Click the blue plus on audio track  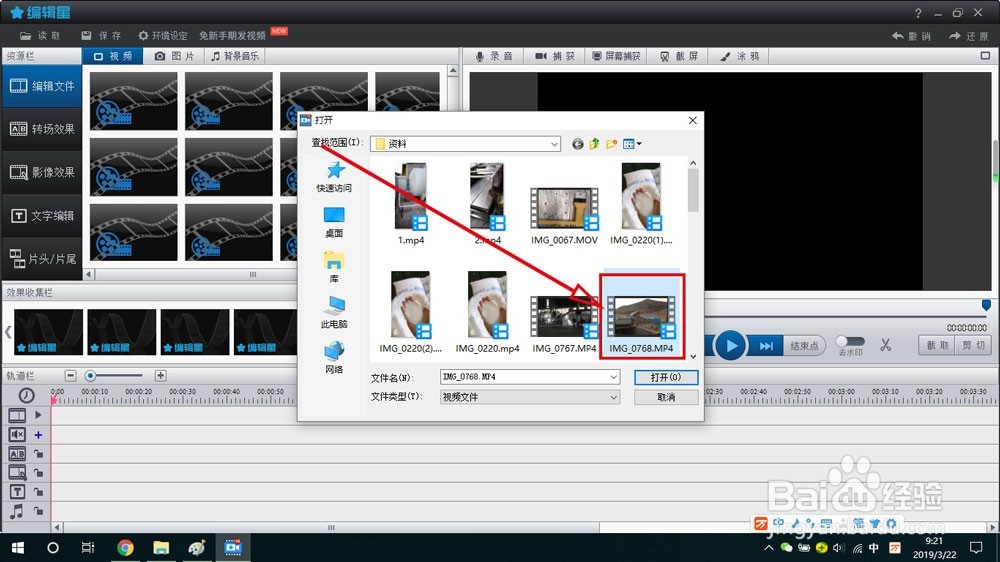[x=38, y=435]
